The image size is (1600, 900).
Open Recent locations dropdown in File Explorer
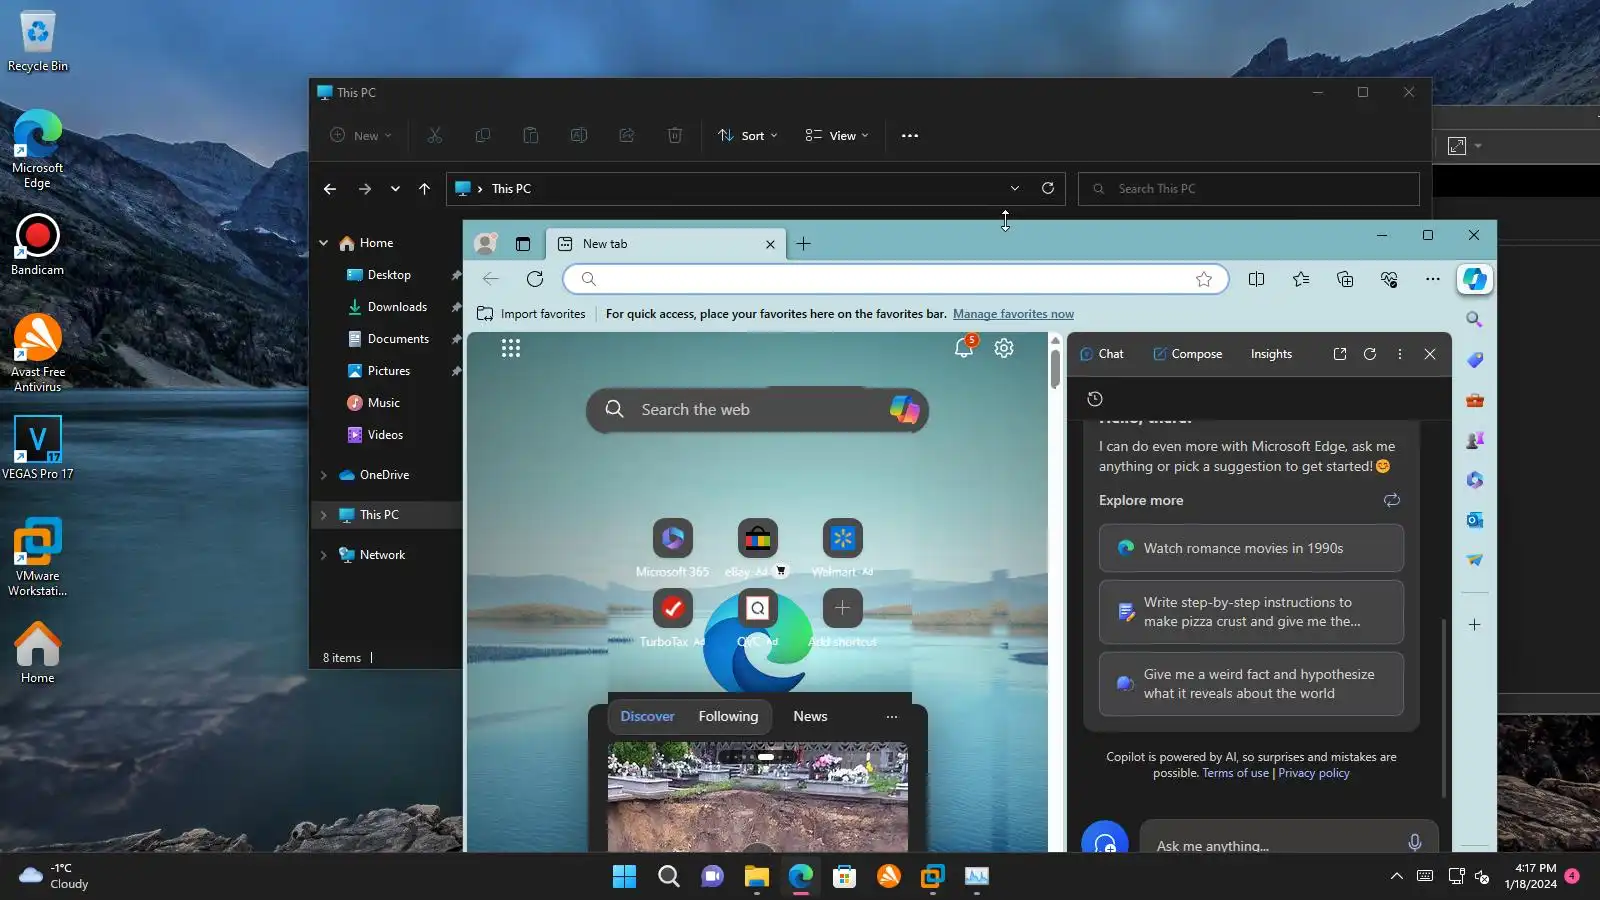pos(395,188)
